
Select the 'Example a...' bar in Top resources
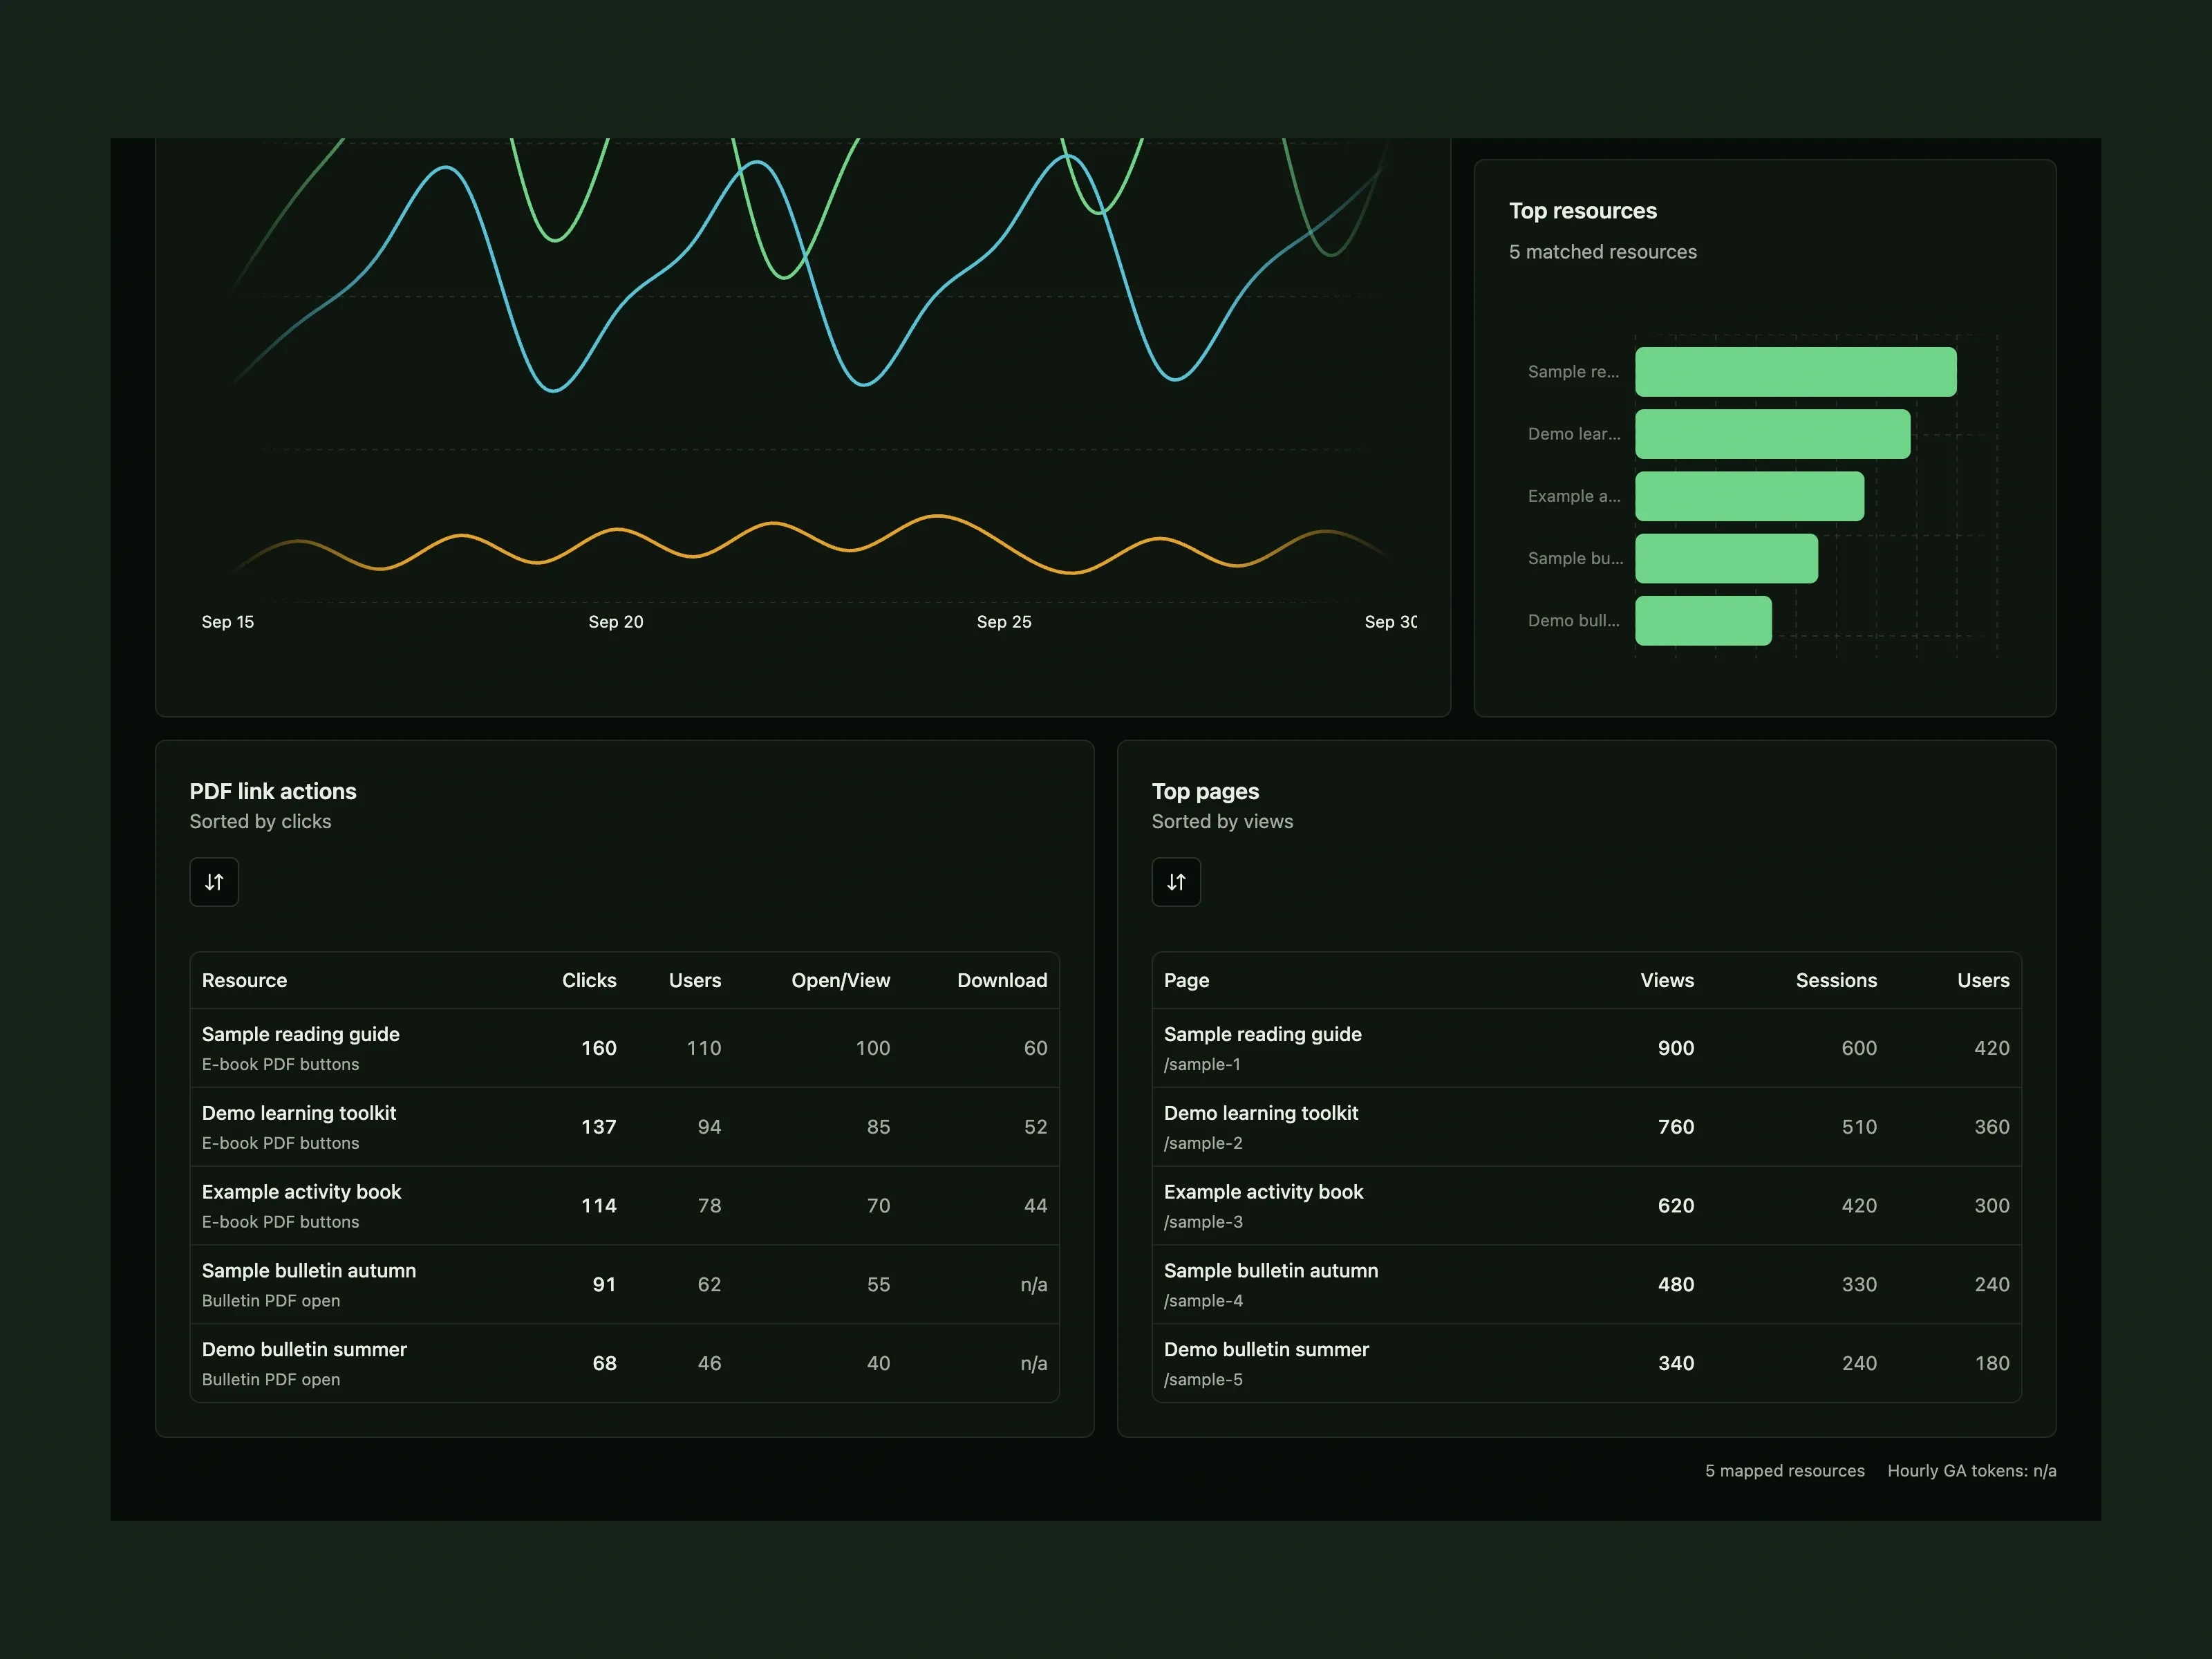1750,496
